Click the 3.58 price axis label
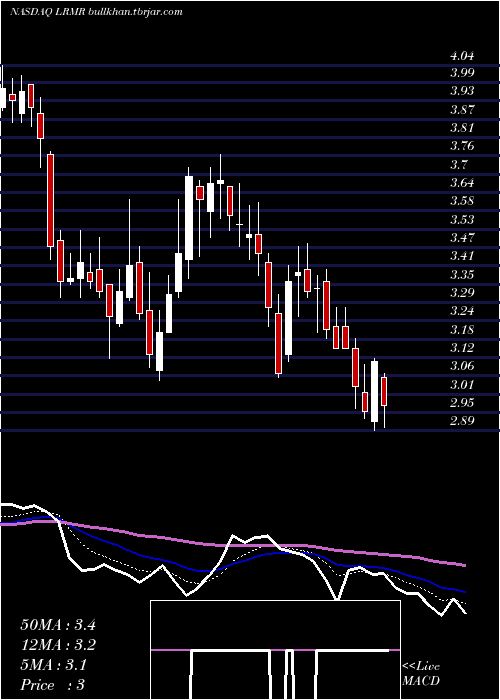The width and height of the screenshot is (500, 700). (x=462, y=201)
